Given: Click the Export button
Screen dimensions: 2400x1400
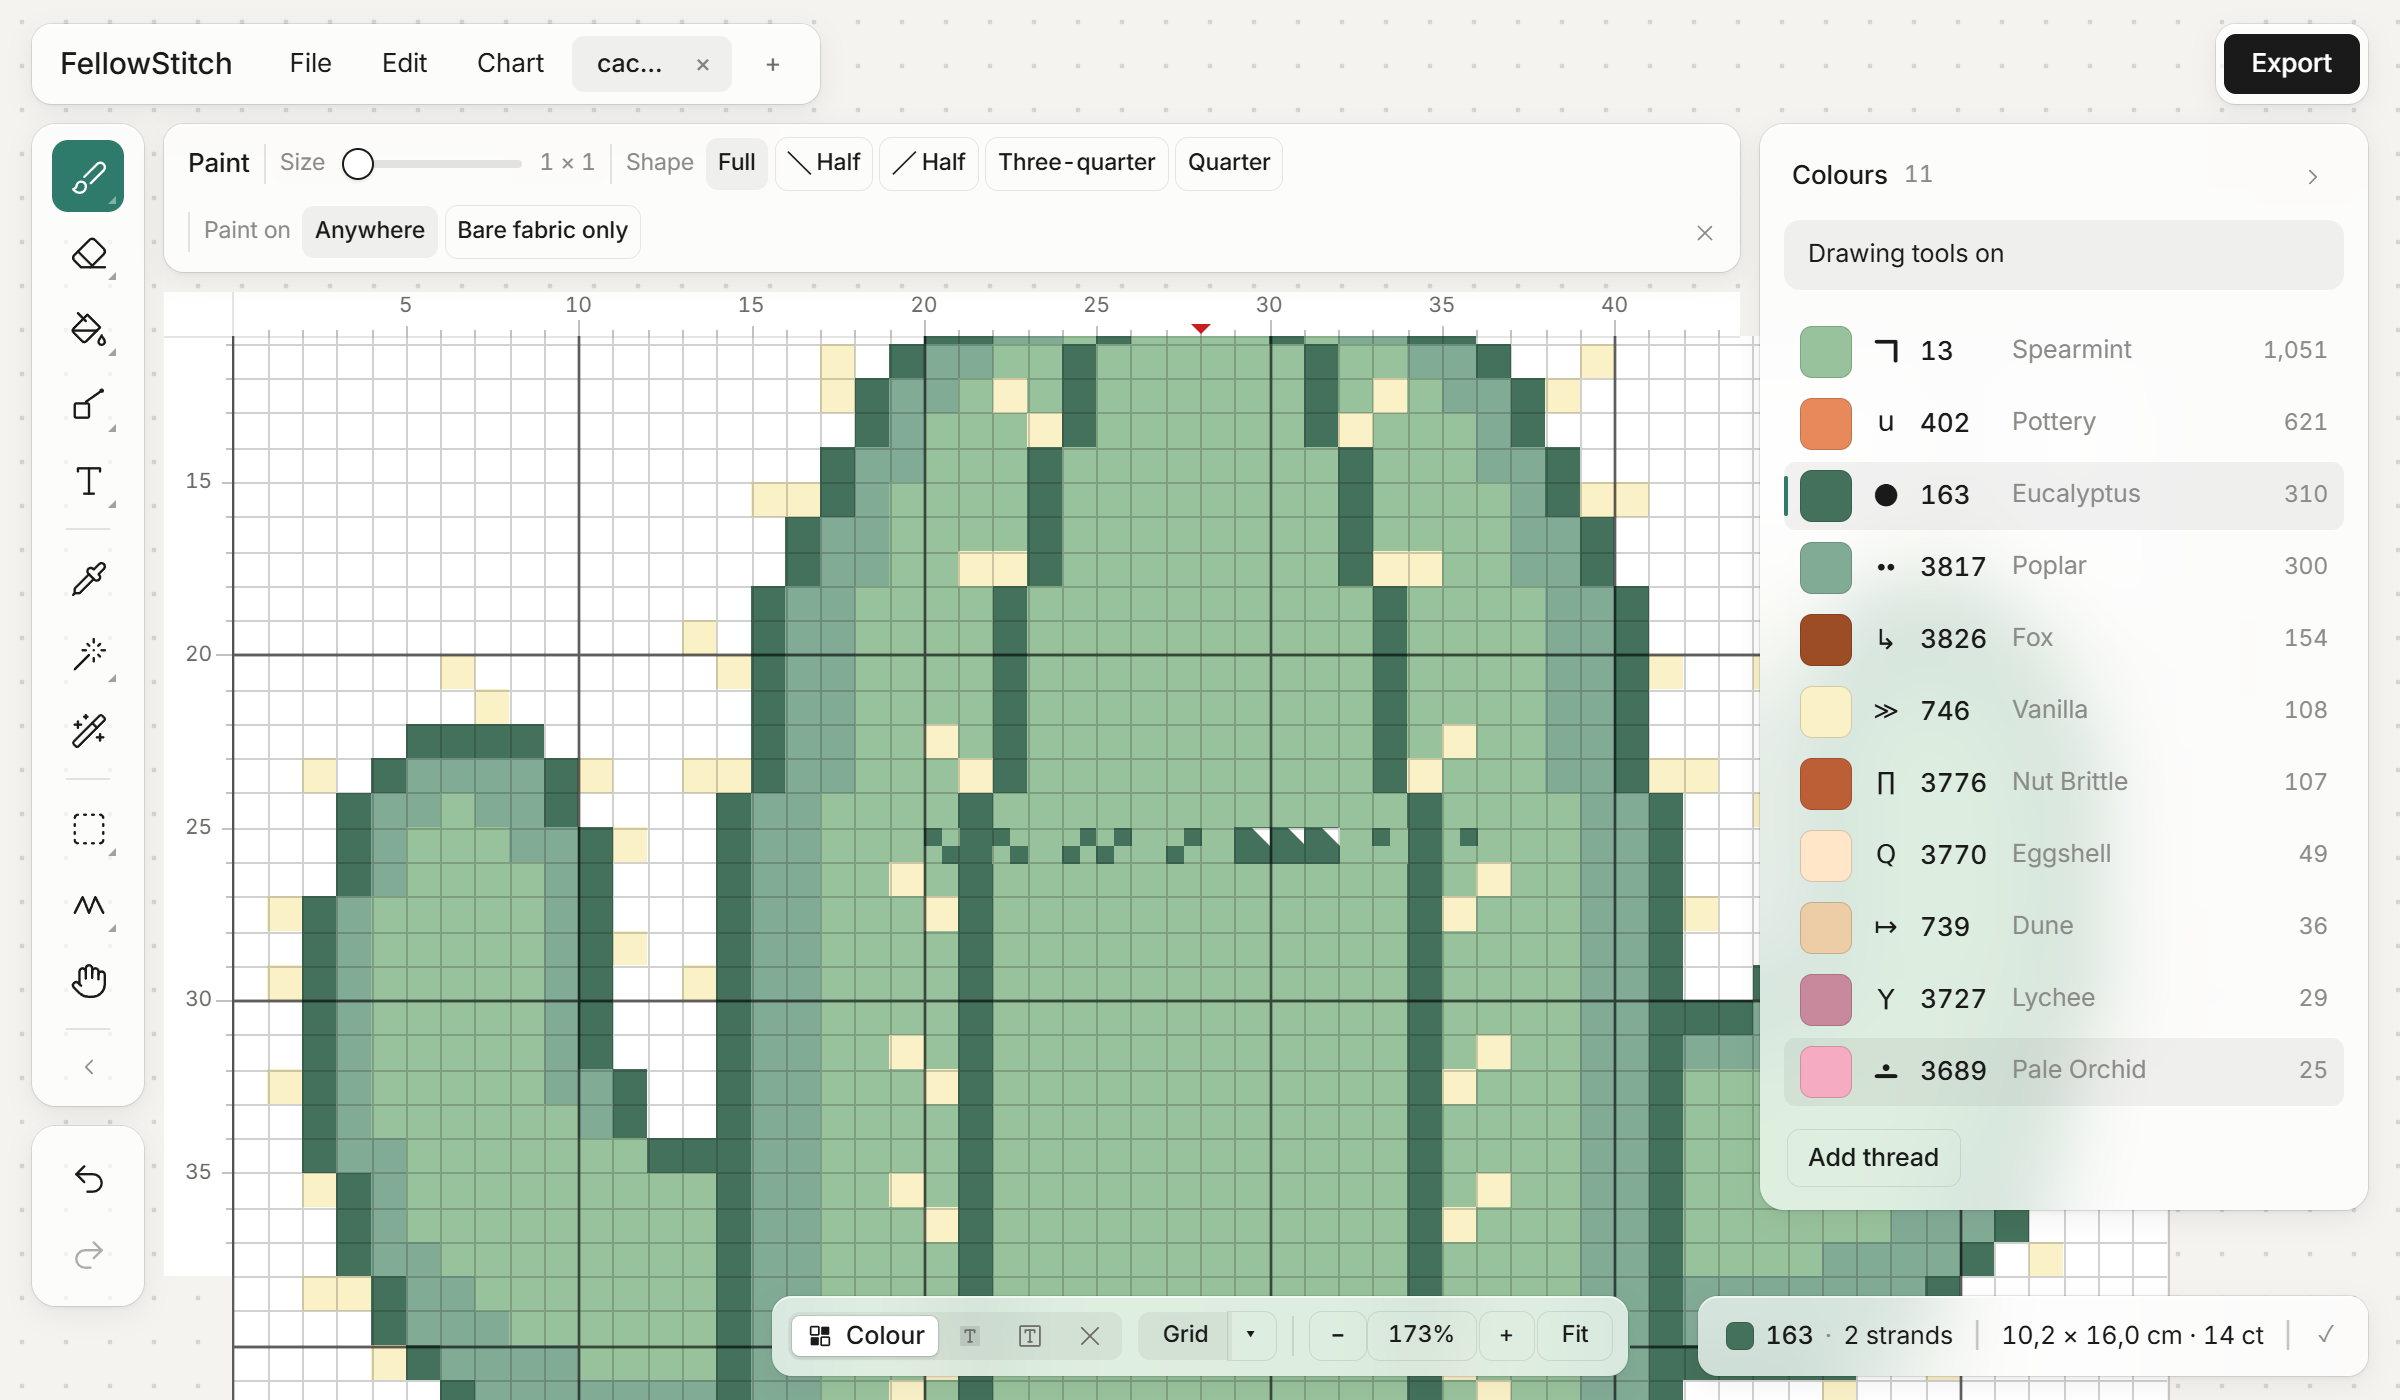Looking at the screenshot, I should 2291,64.
